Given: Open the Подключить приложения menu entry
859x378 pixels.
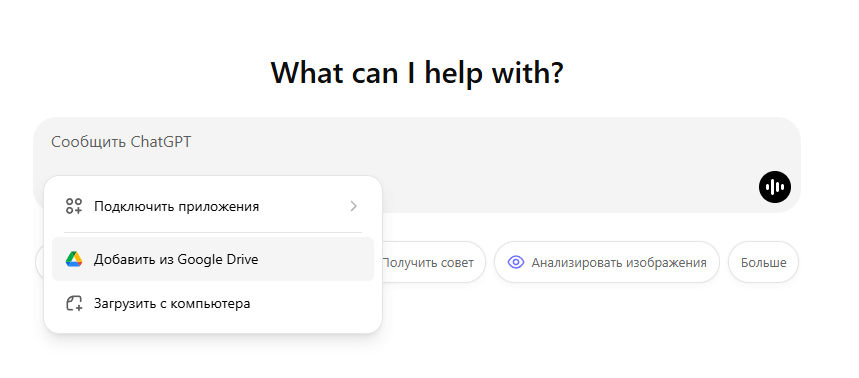Looking at the screenshot, I should click(213, 207).
